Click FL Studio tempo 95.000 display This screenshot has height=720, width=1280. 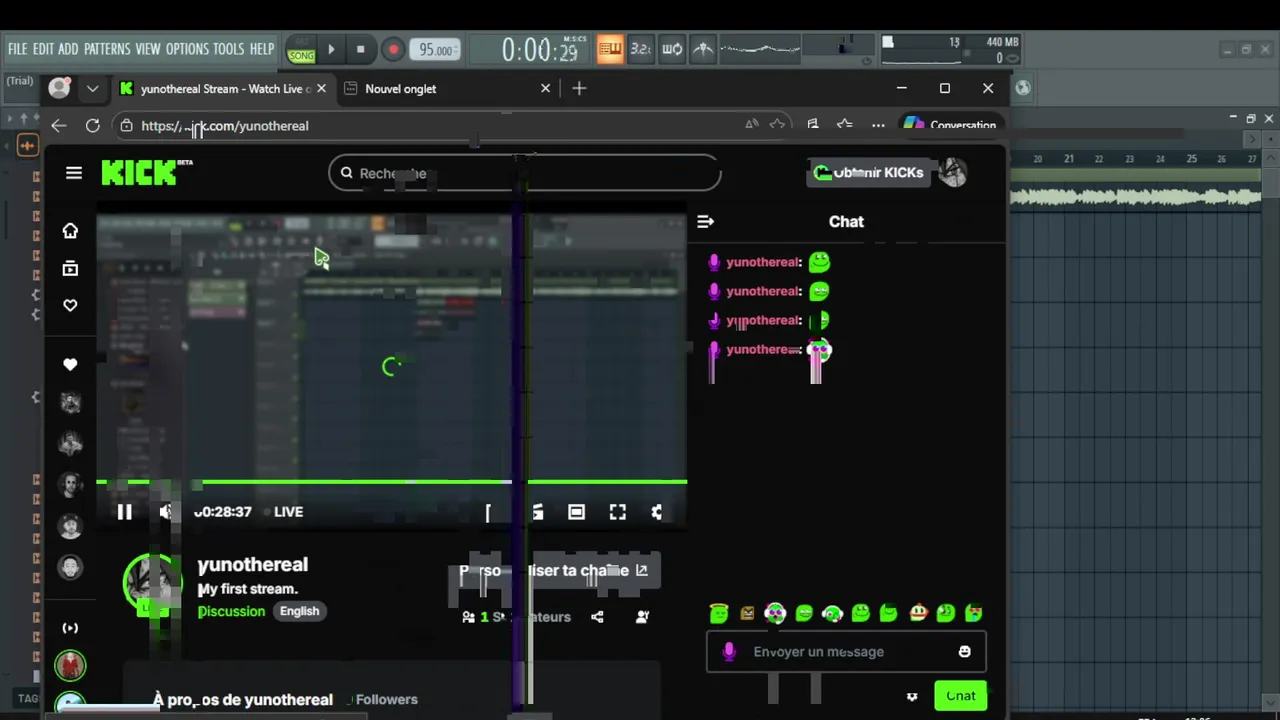(x=435, y=50)
